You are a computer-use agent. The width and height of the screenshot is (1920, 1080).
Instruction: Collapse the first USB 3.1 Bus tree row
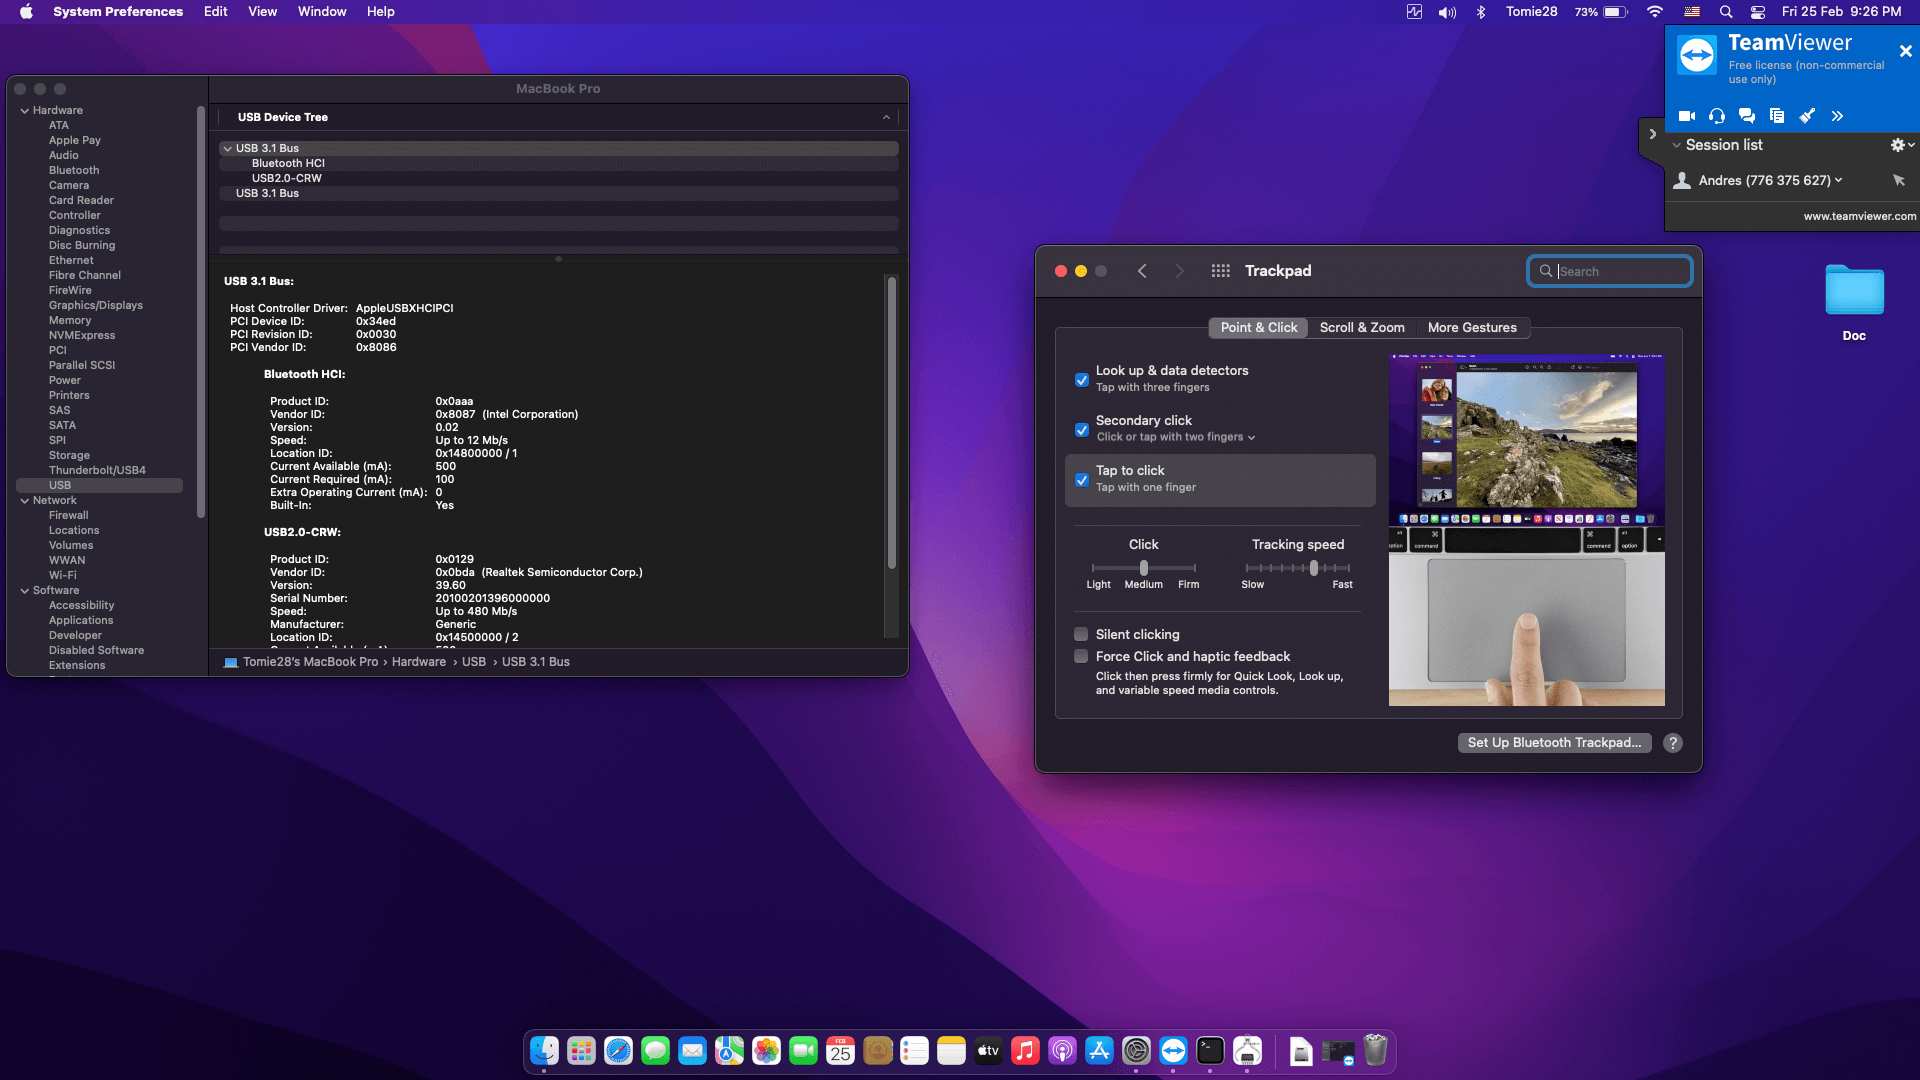pos(228,148)
